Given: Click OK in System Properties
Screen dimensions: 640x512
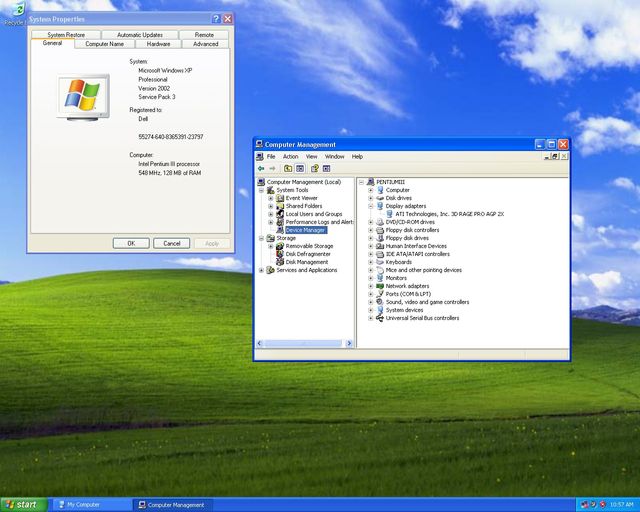Looking at the screenshot, I should point(131,243).
